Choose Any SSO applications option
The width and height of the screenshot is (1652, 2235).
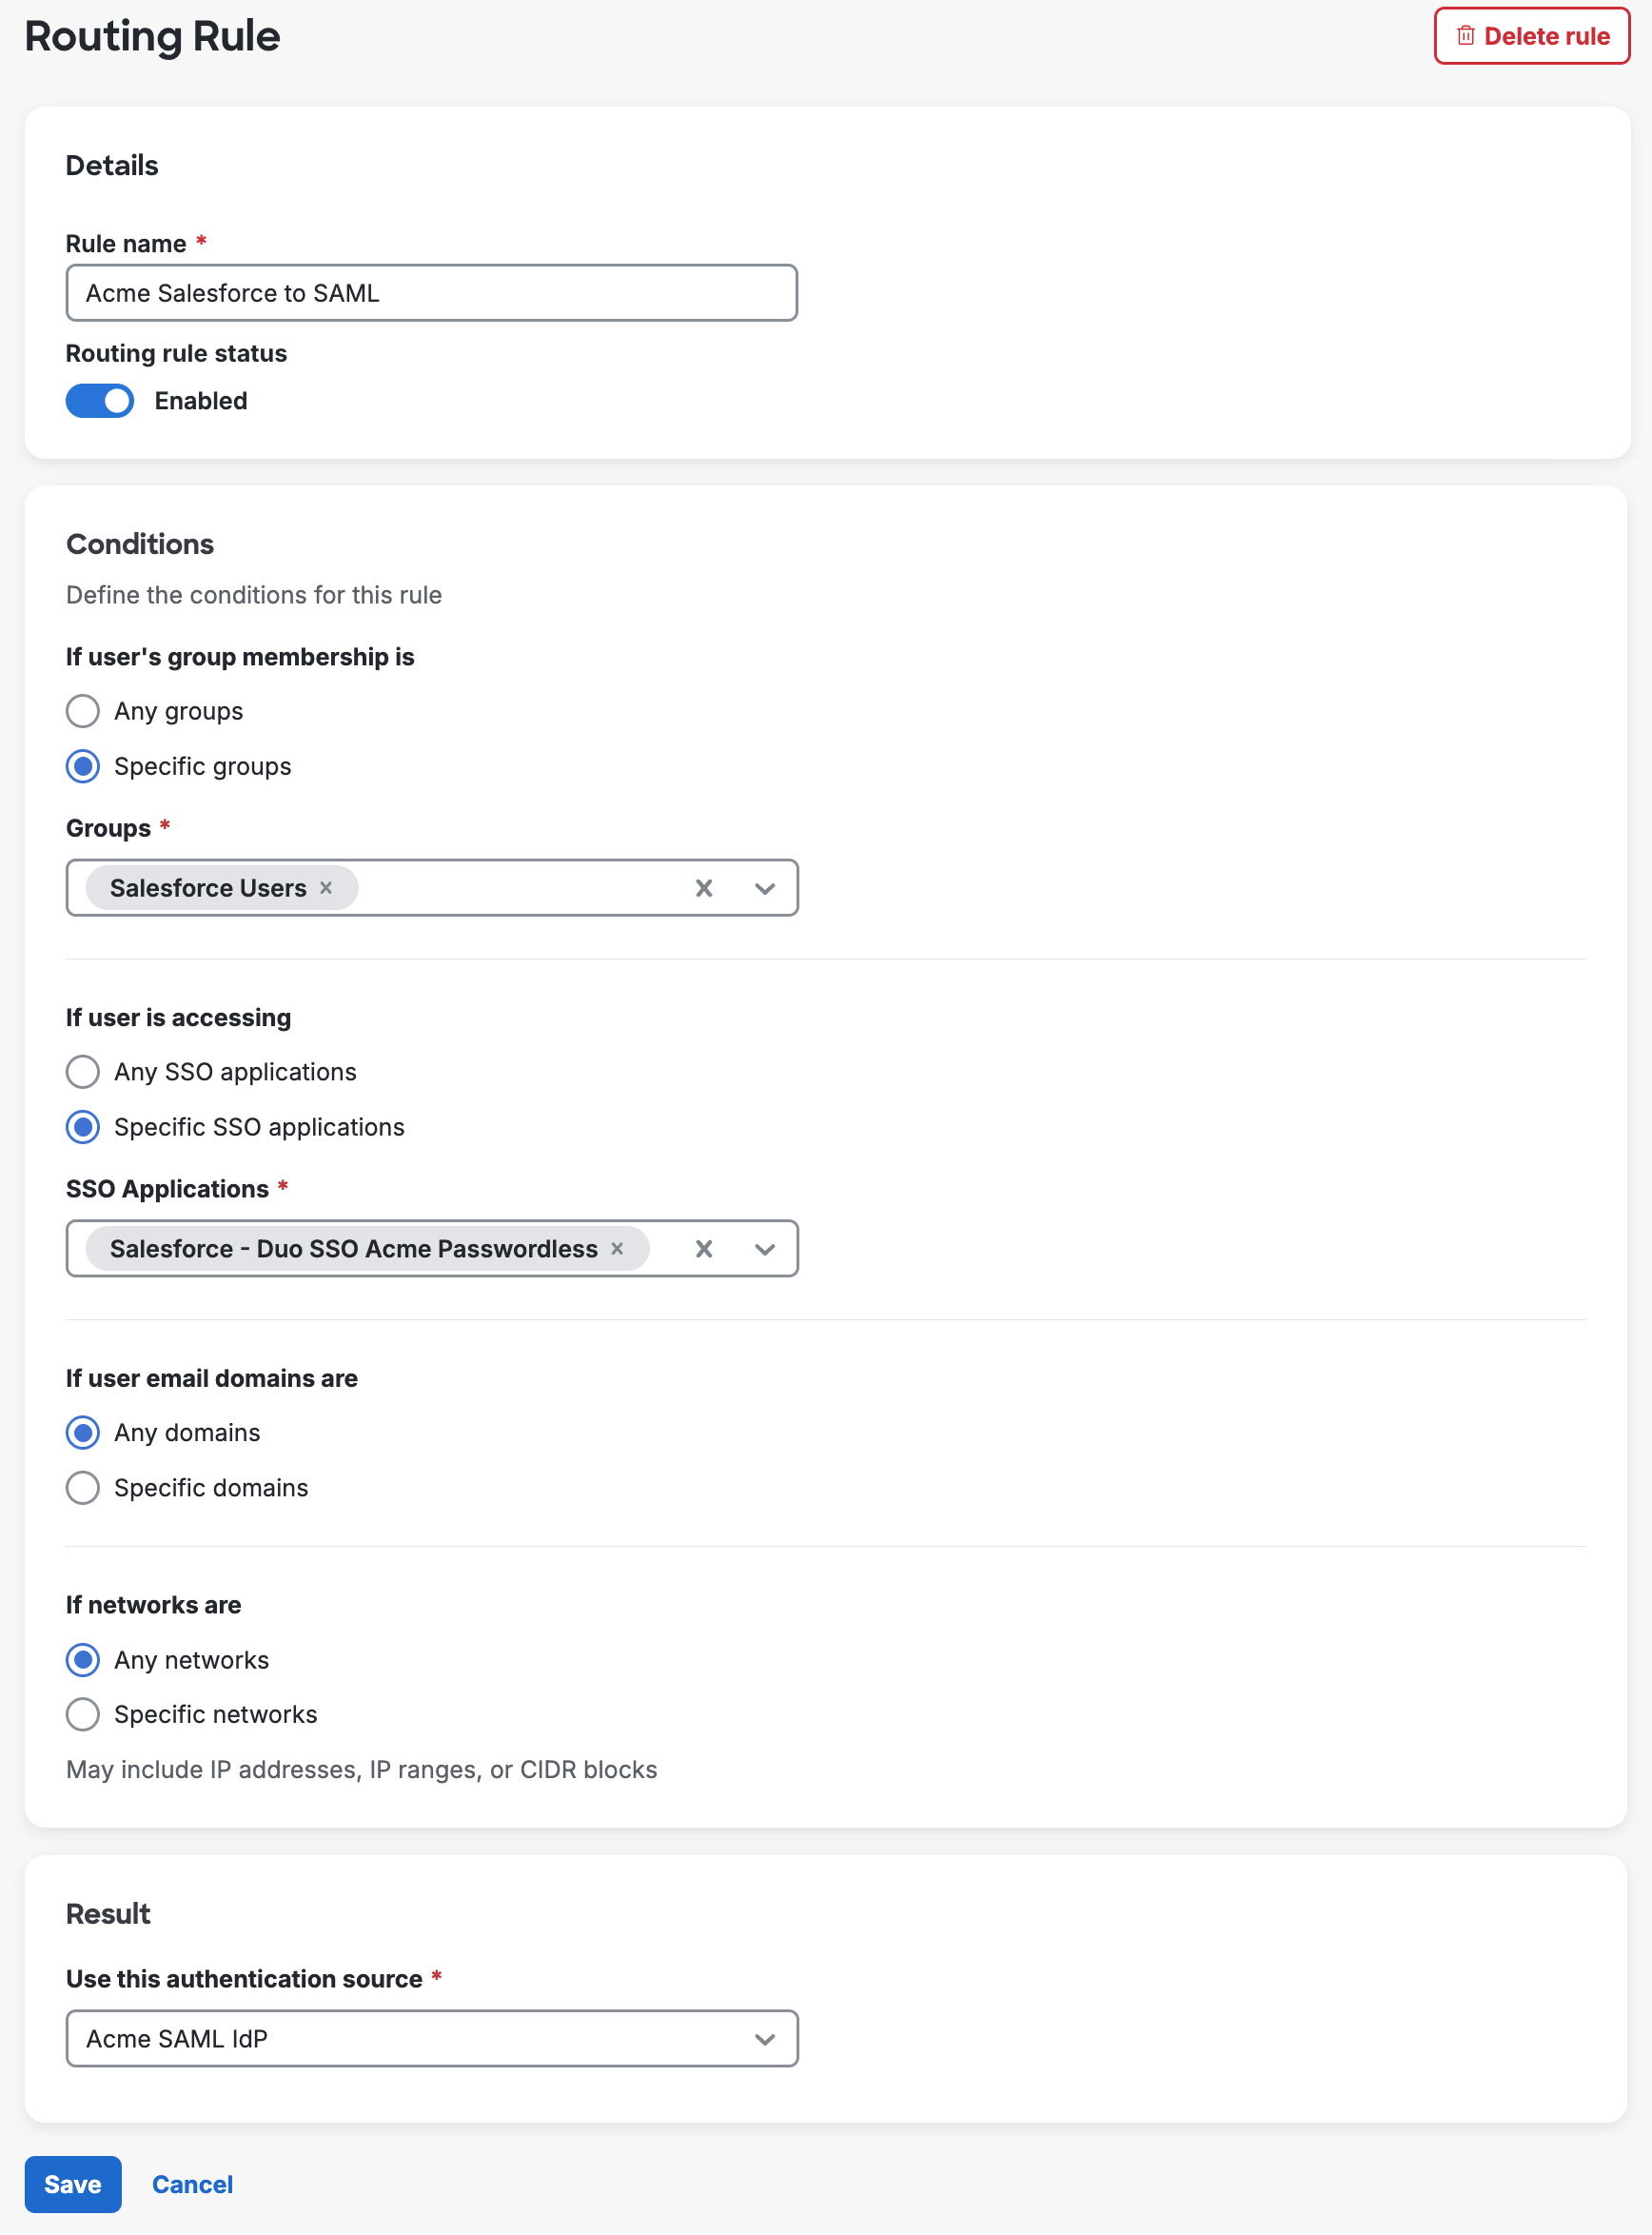(x=83, y=1071)
